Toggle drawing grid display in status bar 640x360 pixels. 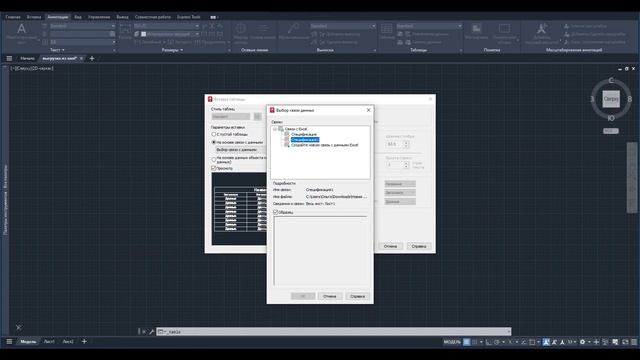[x=466, y=342]
